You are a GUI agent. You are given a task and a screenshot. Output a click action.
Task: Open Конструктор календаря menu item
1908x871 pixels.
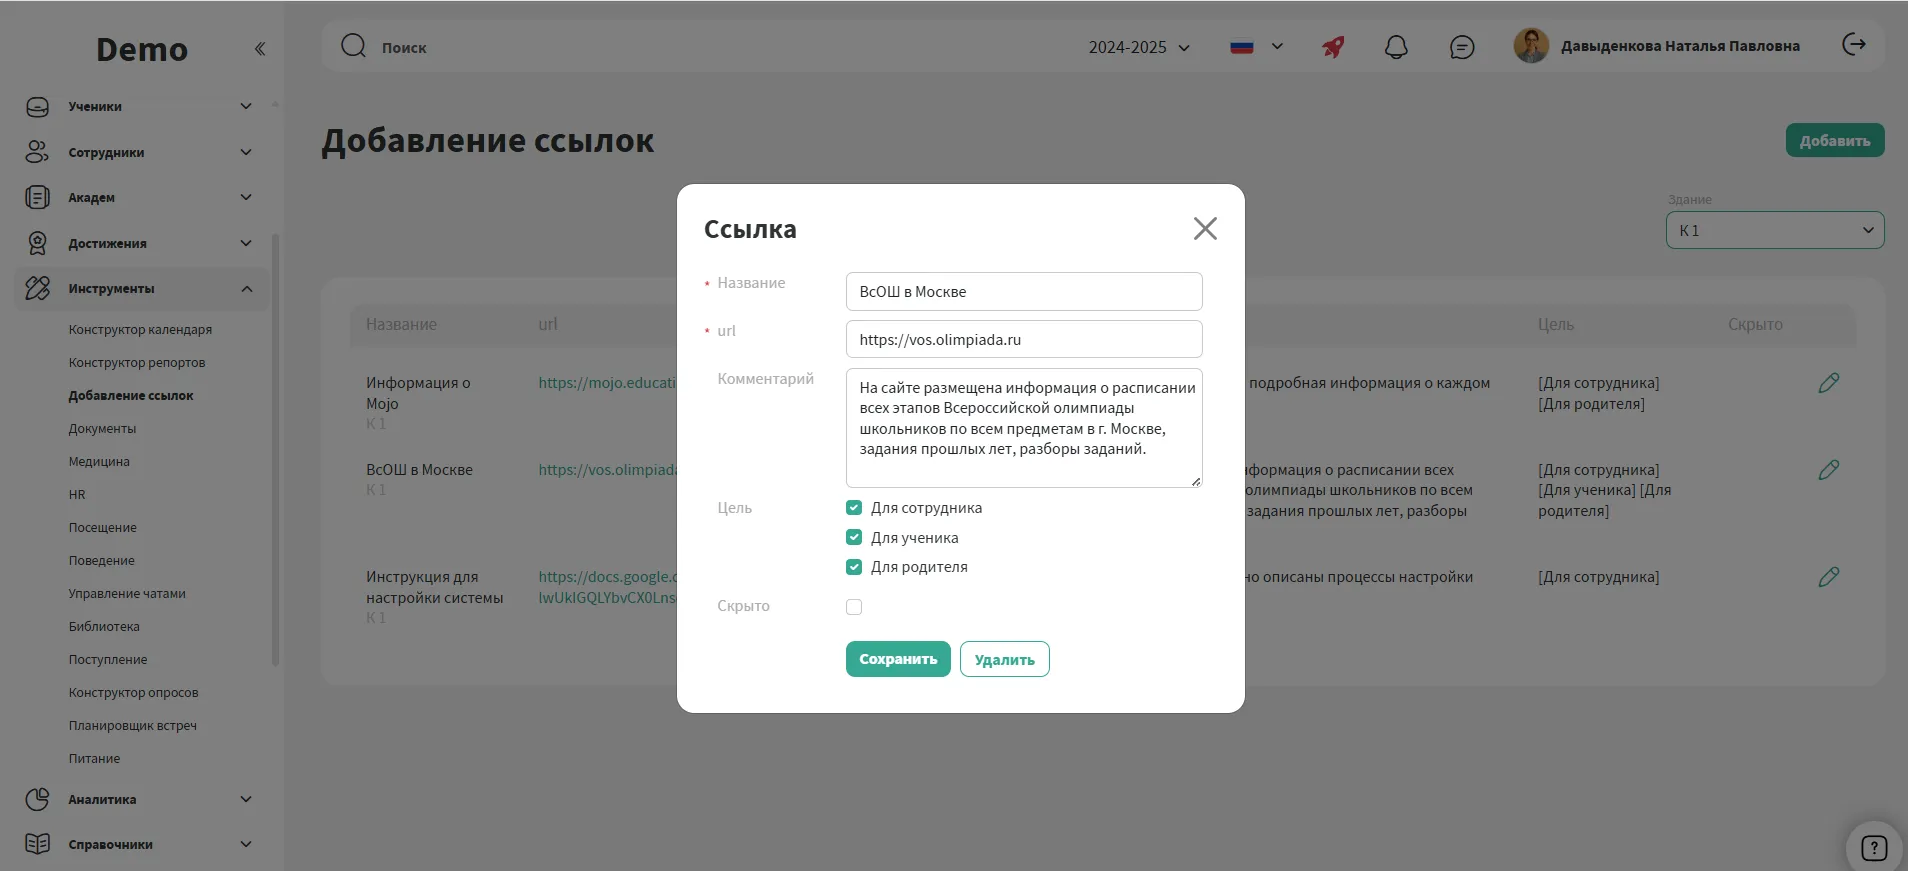(x=140, y=330)
